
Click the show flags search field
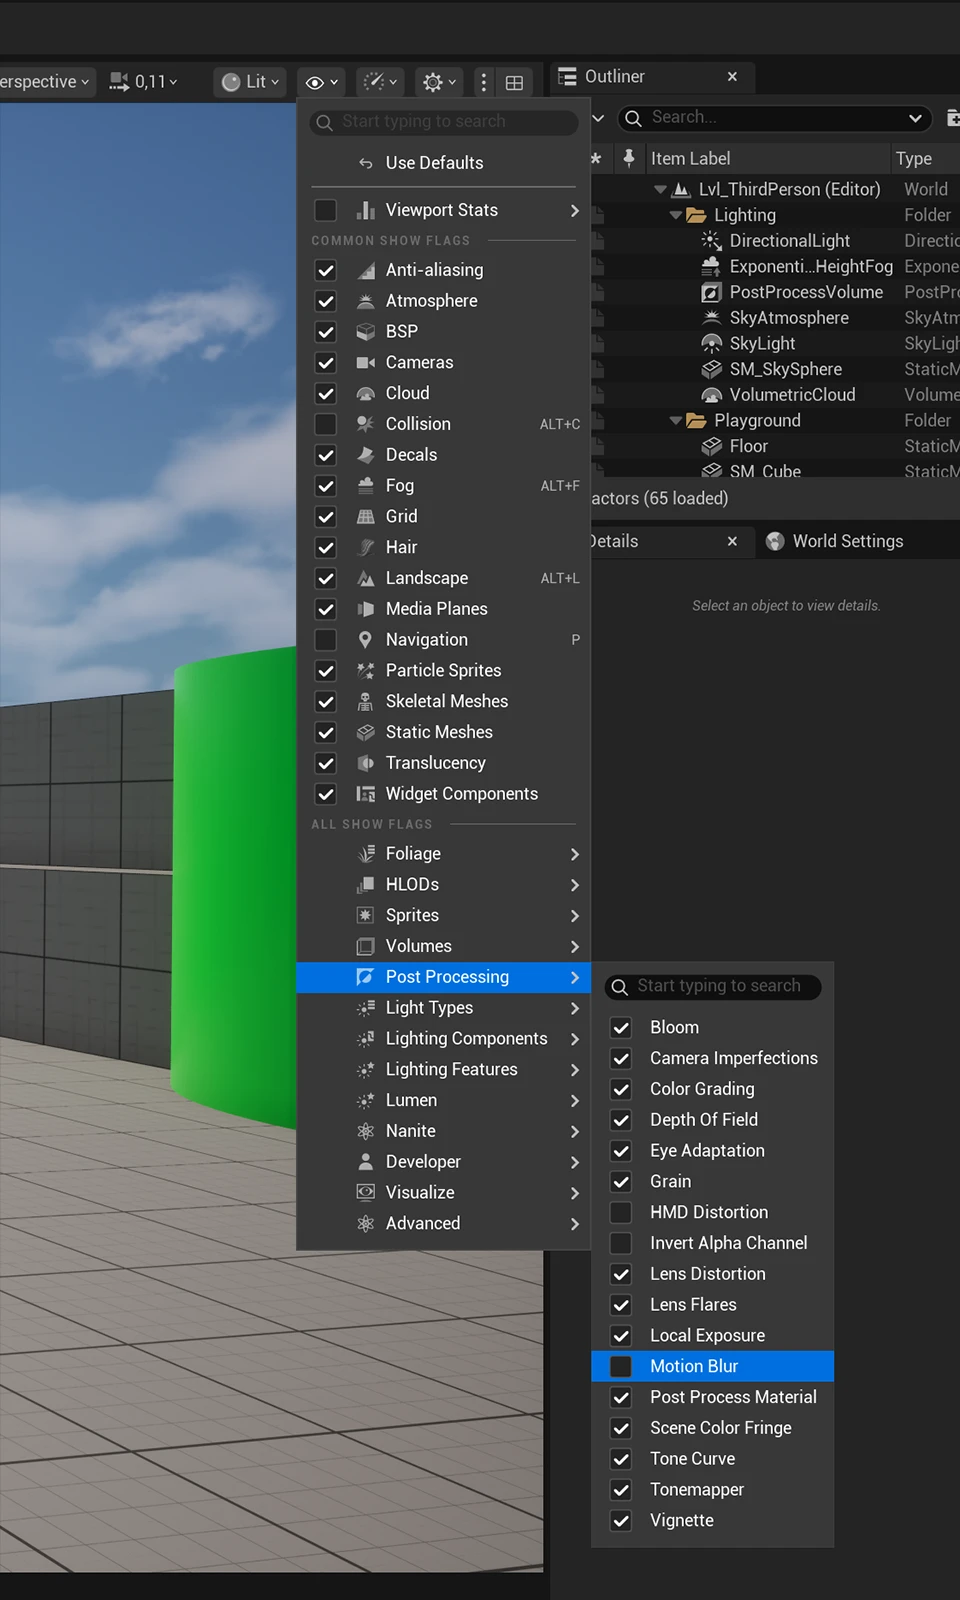tap(444, 122)
